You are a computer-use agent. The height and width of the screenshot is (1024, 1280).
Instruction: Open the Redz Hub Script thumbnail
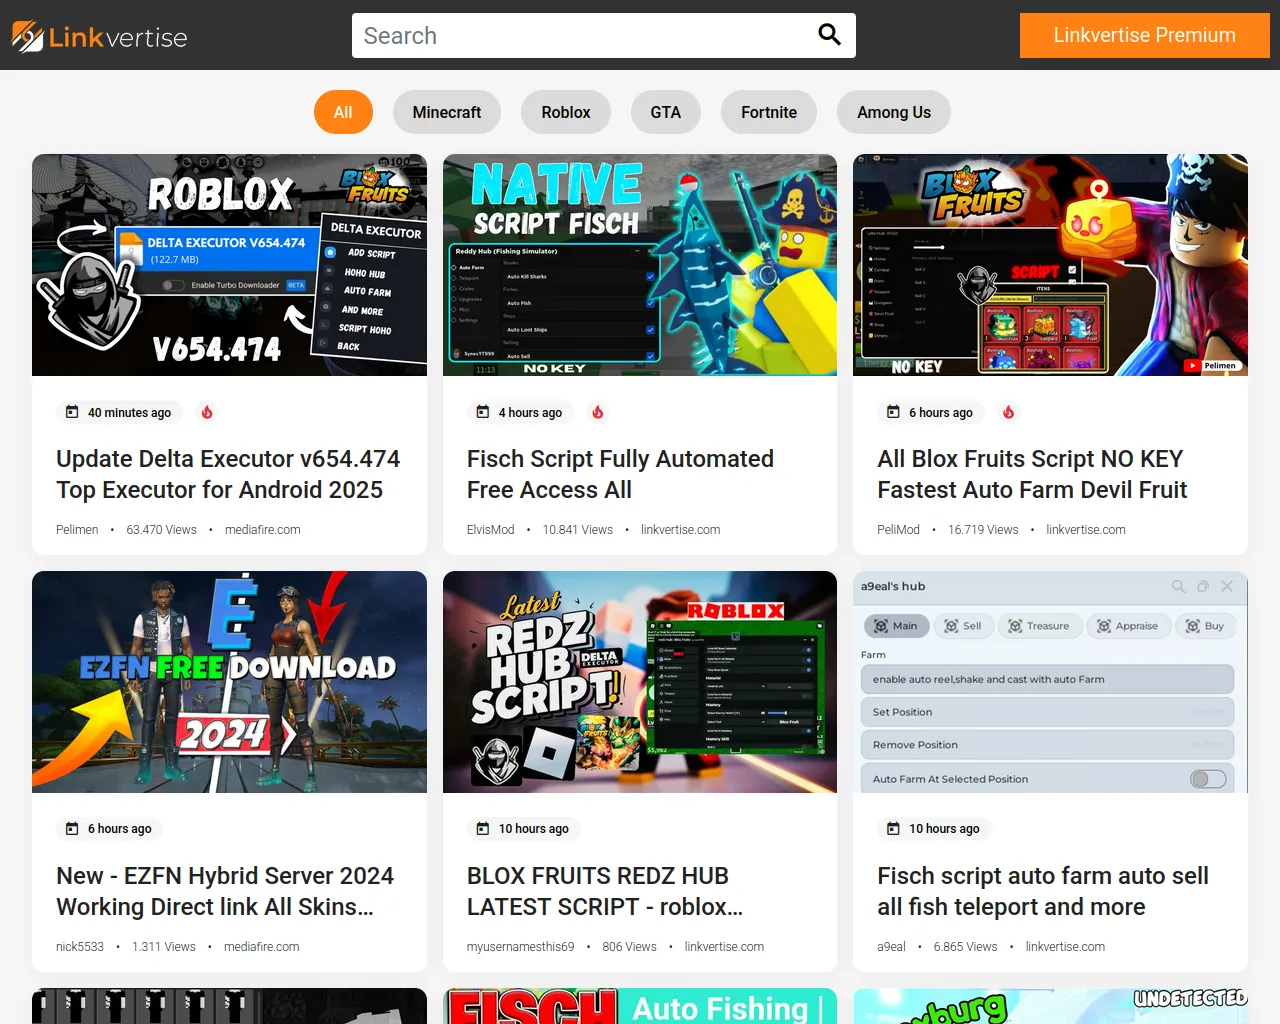point(640,682)
